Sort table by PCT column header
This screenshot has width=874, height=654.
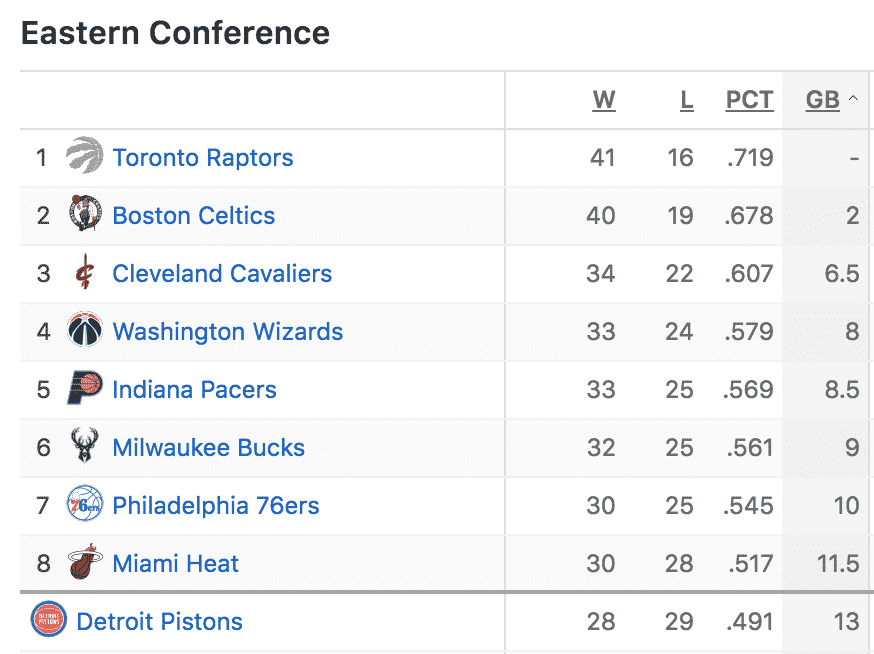click(749, 100)
